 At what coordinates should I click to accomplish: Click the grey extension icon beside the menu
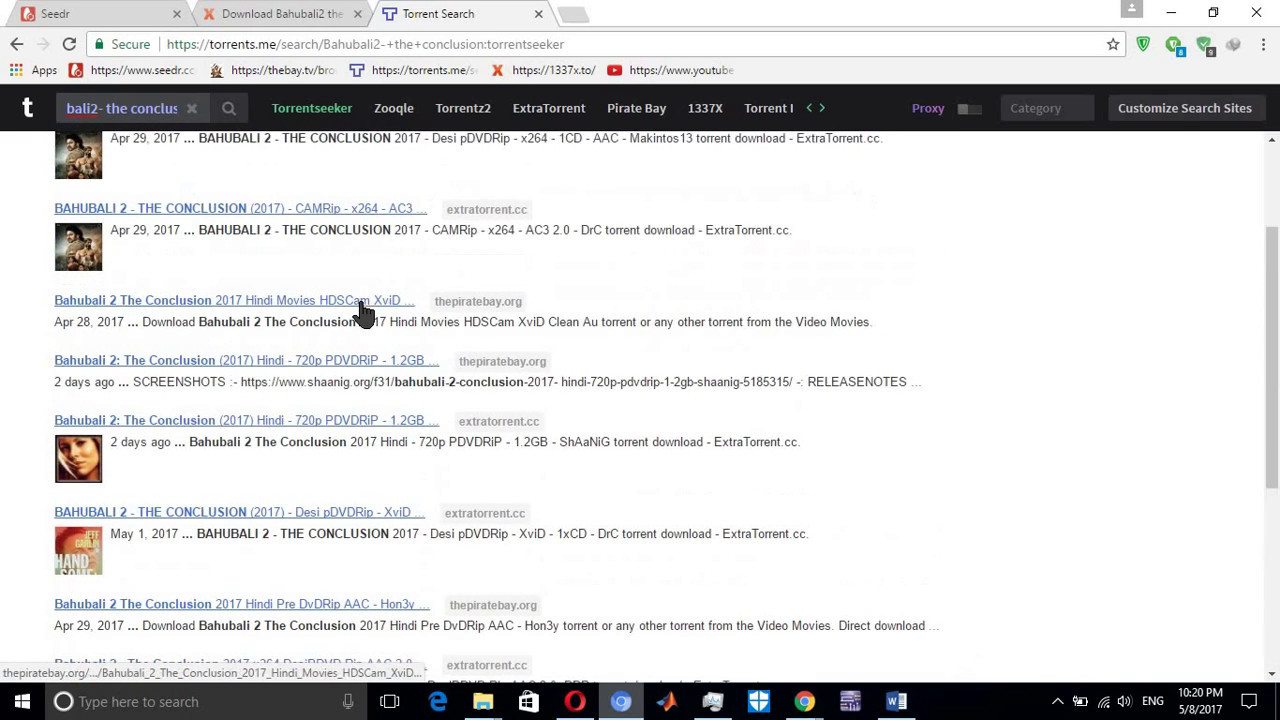pos(1234,44)
